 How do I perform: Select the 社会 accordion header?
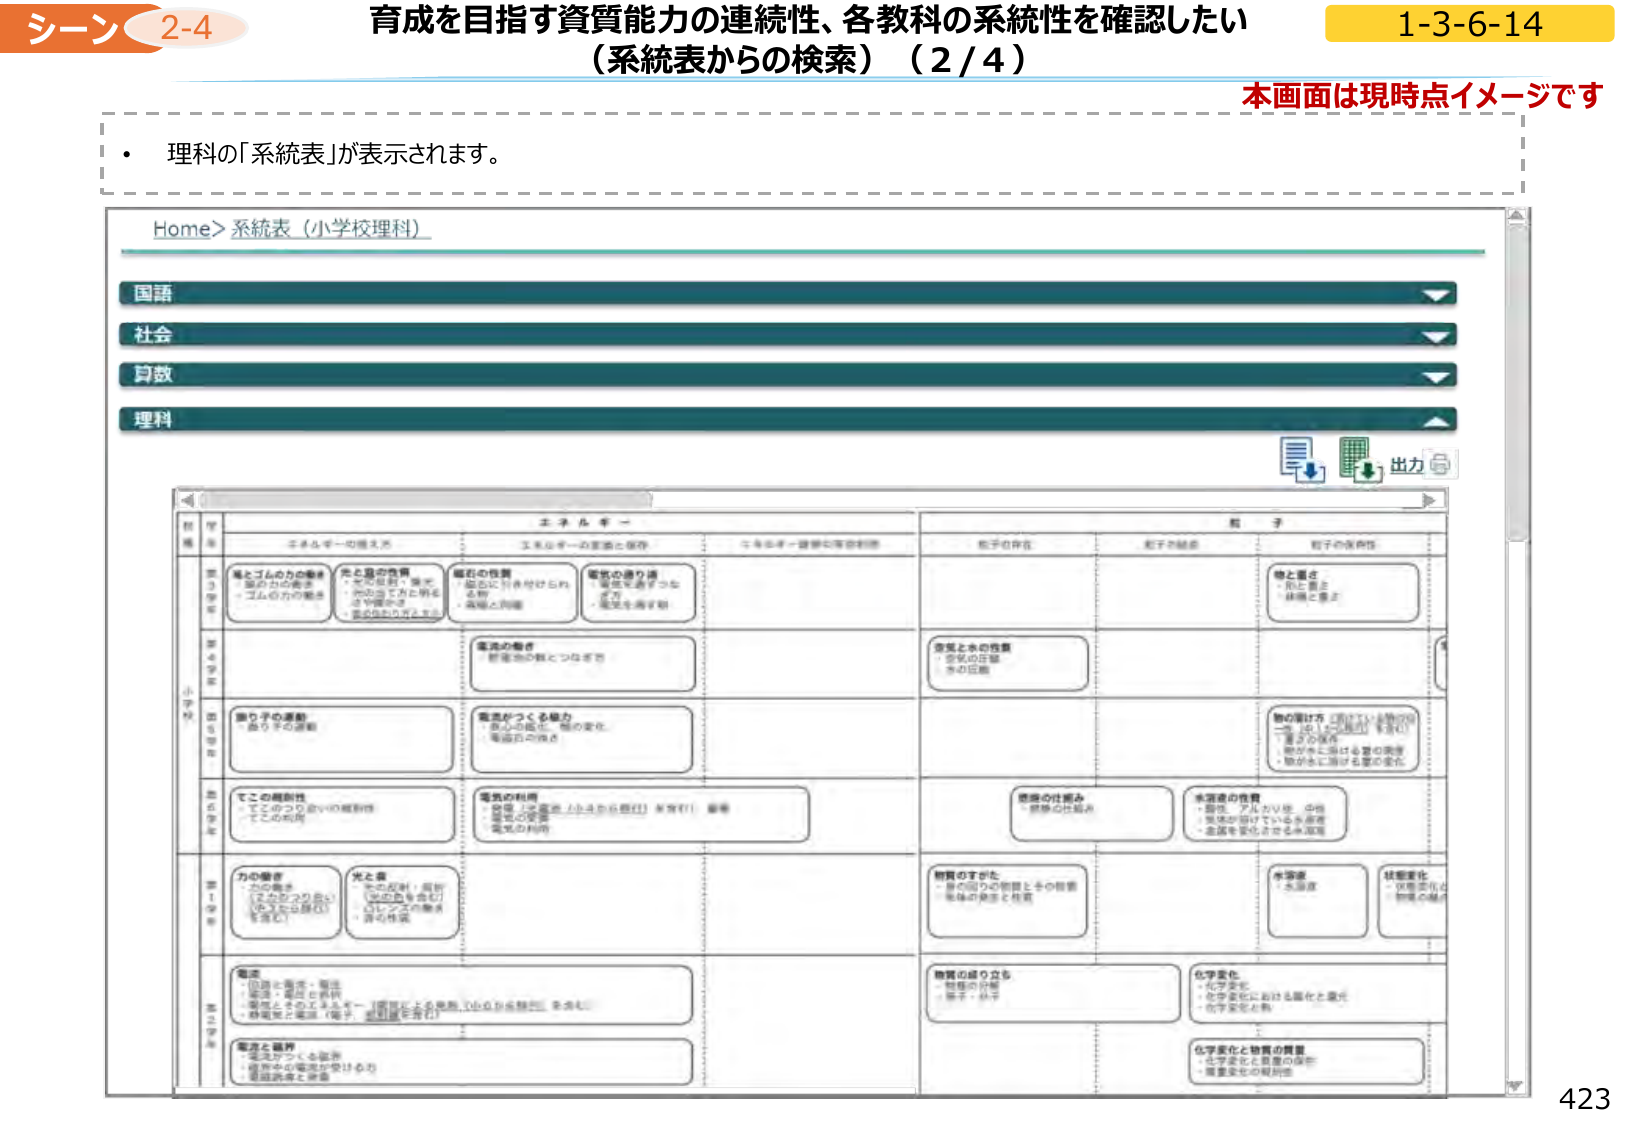pyautogui.click(x=787, y=335)
